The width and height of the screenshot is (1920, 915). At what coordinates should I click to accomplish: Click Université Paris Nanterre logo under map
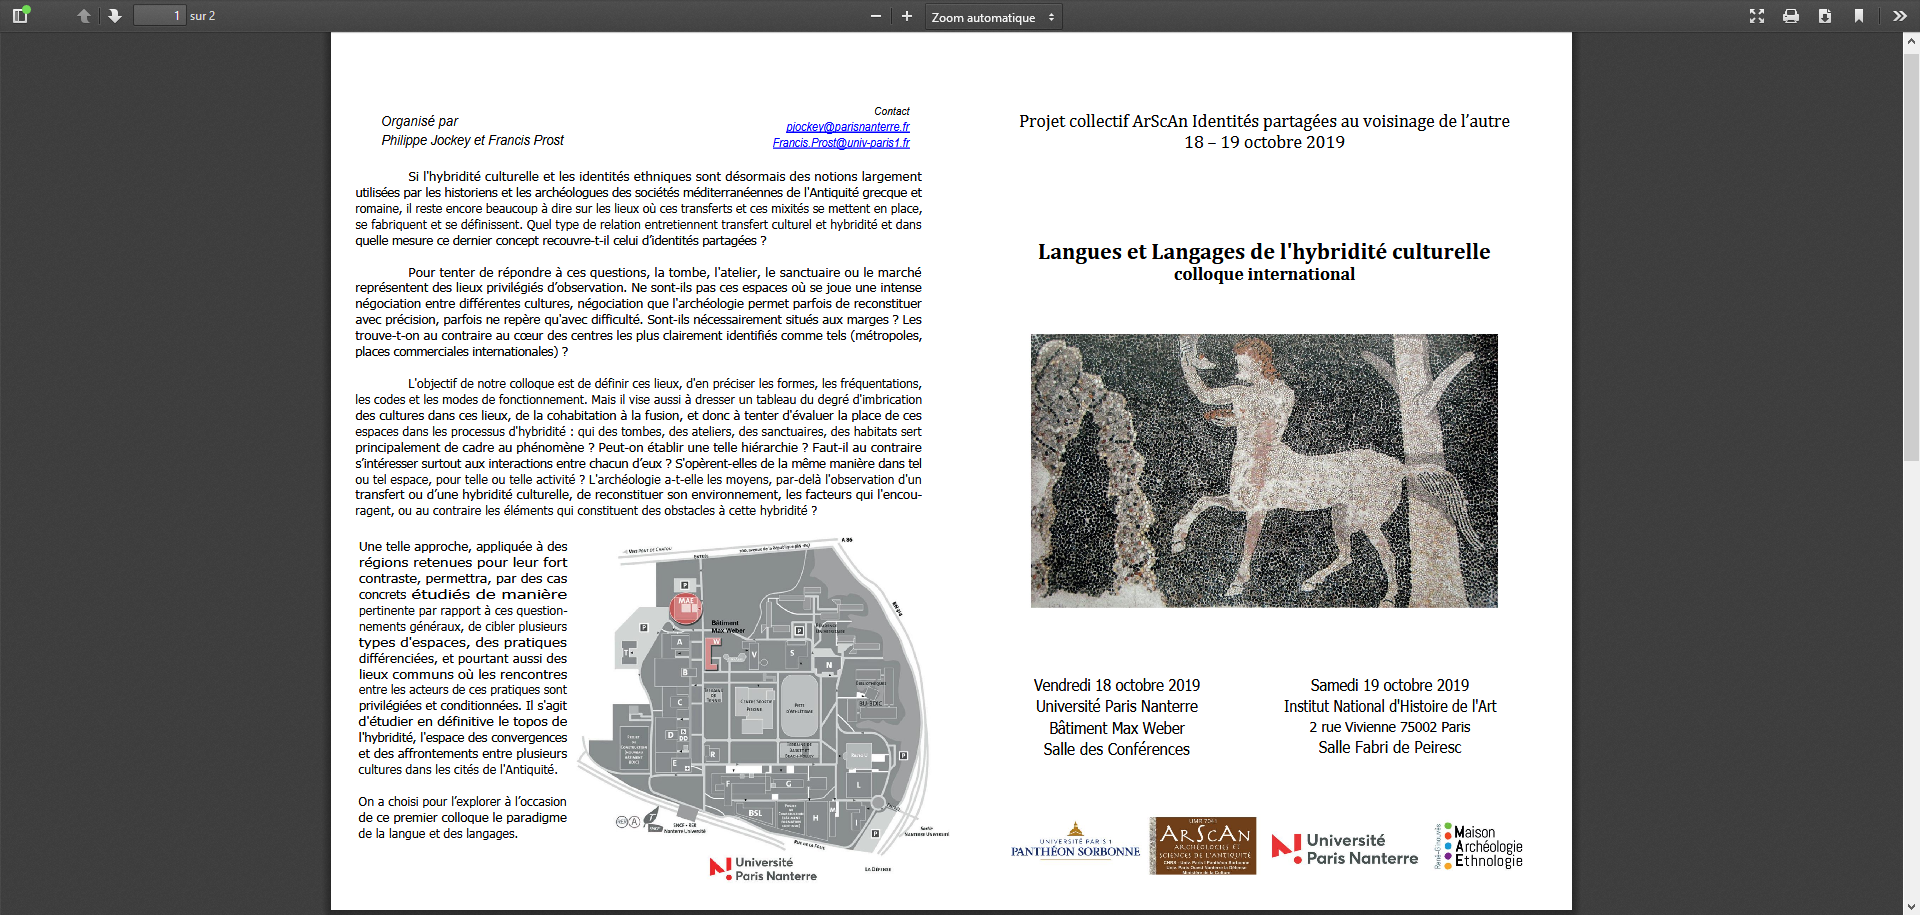tap(764, 869)
